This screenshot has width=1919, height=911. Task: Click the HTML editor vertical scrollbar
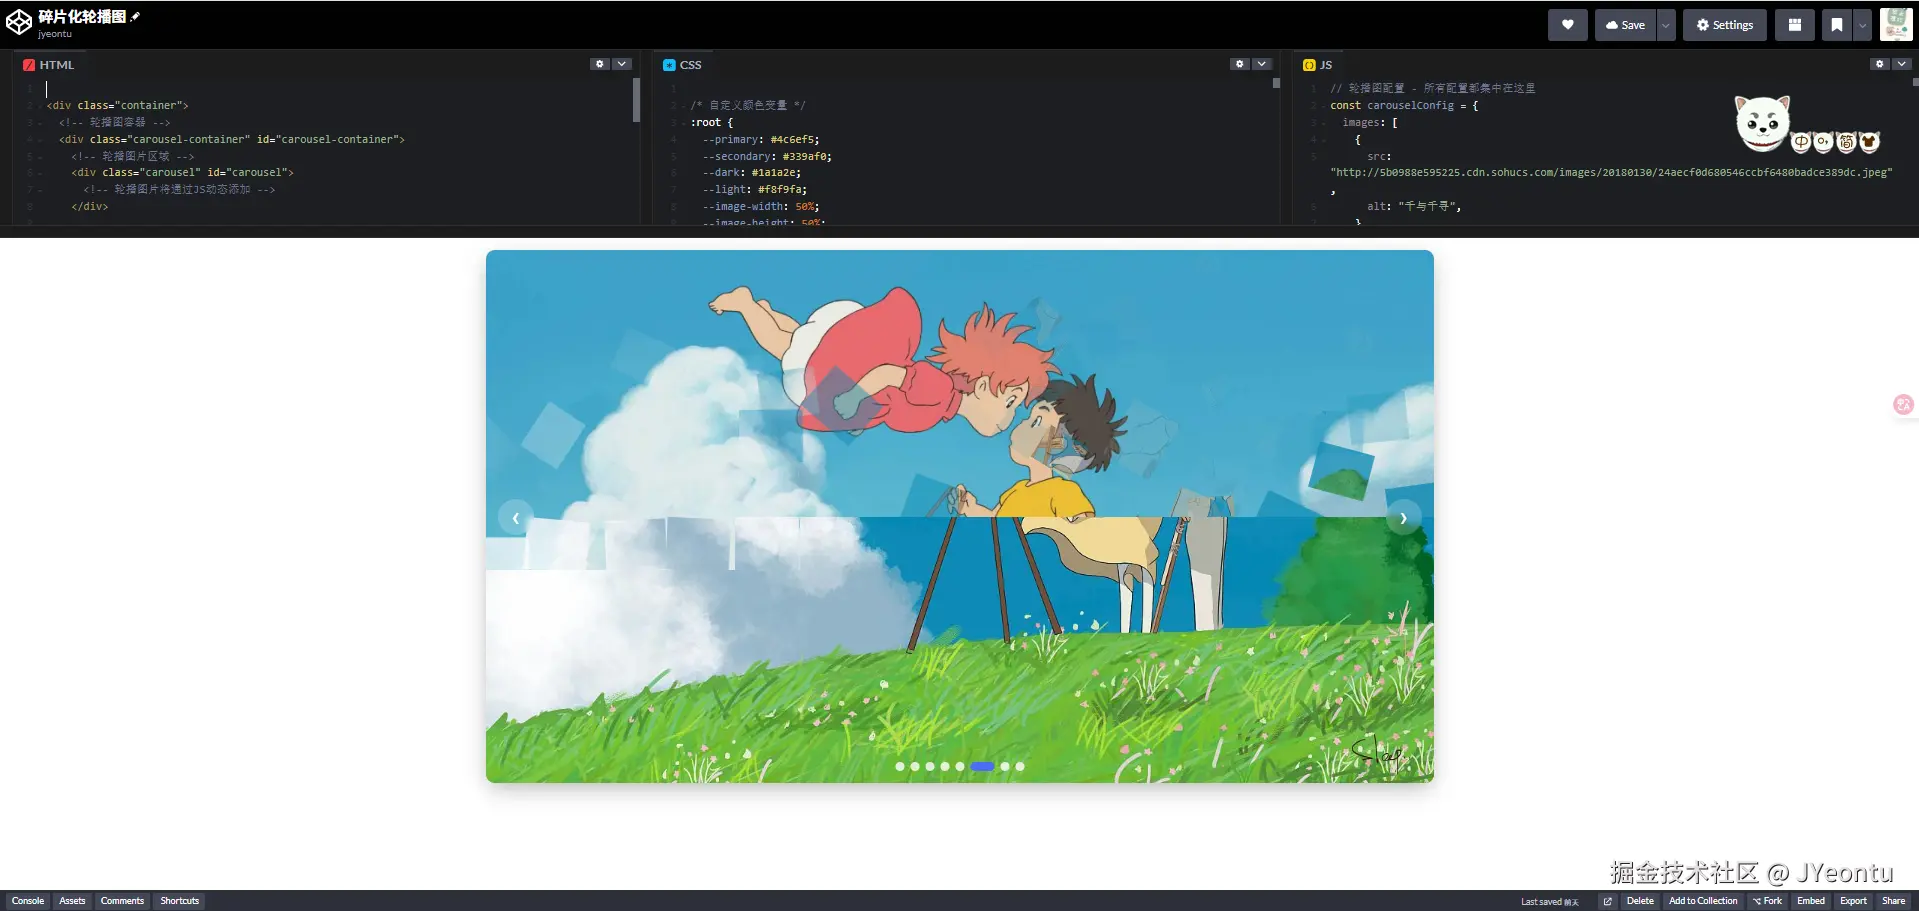[636, 101]
